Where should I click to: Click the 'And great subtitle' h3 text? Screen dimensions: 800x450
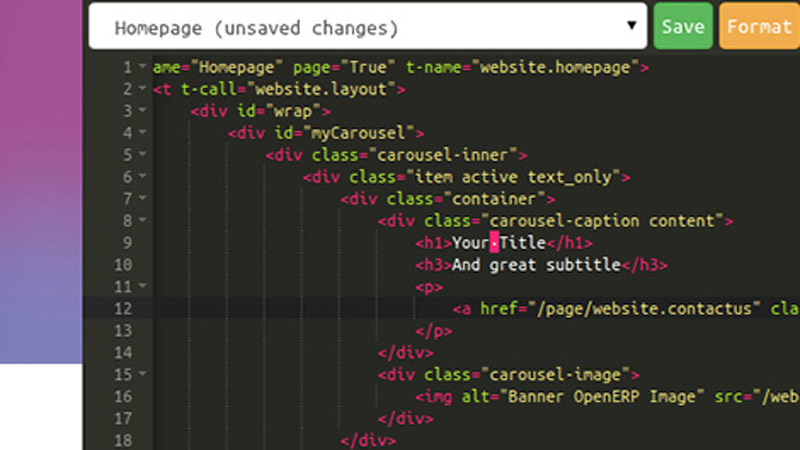(x=537, y=265)
